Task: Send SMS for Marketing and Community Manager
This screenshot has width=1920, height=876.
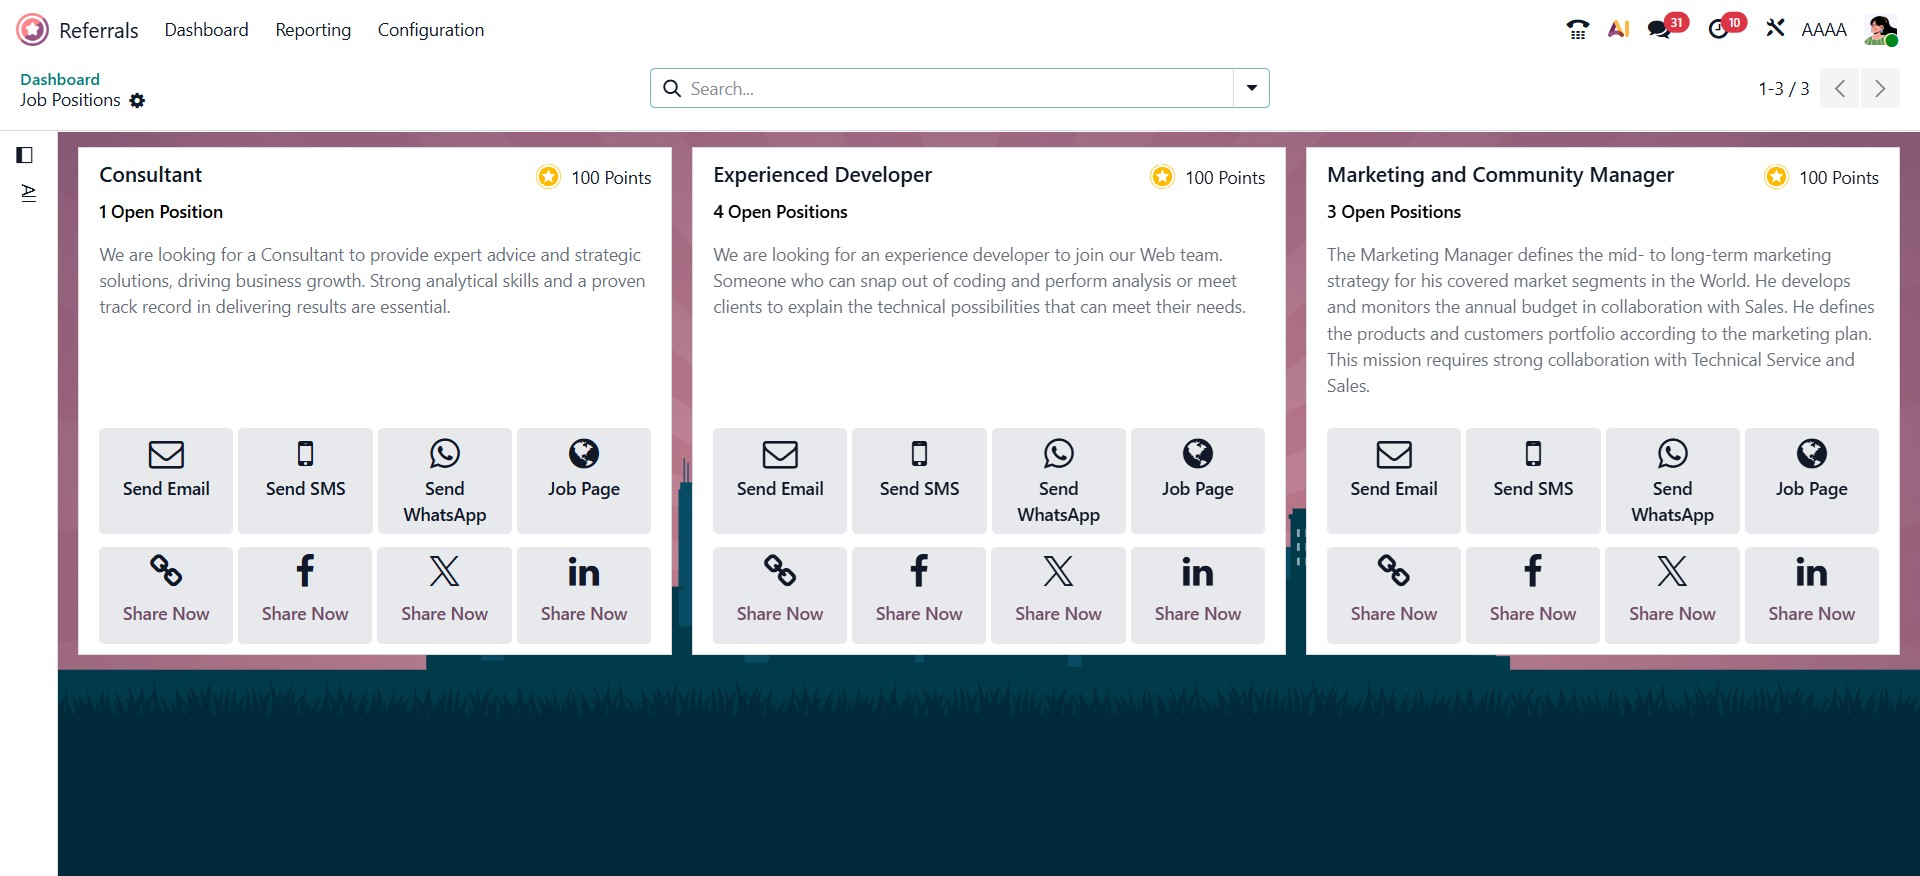Action: point(1533,480)
